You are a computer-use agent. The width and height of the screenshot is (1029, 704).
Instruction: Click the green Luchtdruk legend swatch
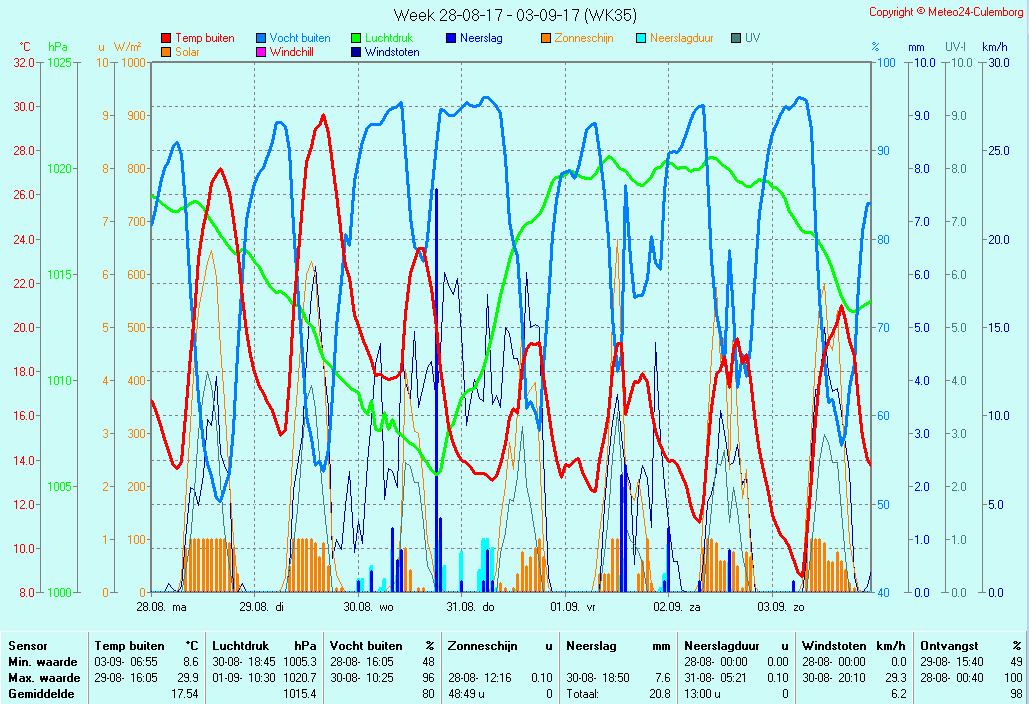pos(356,38)
